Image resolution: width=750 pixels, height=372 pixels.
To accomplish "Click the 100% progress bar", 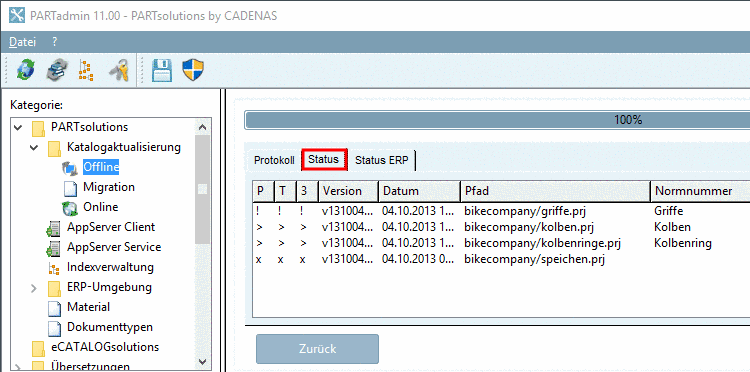I will coord(497,120).
